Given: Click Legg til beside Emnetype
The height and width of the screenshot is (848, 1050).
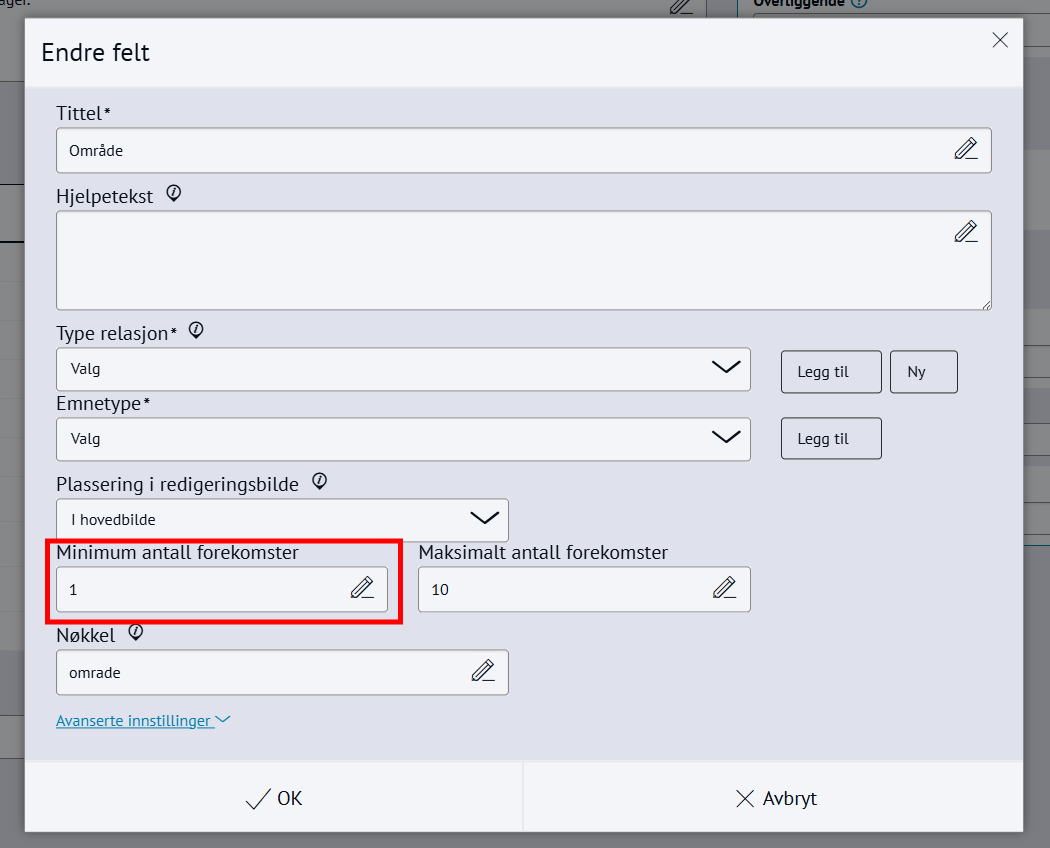Looking at the screenshot, I should click(x=831, y=439).
